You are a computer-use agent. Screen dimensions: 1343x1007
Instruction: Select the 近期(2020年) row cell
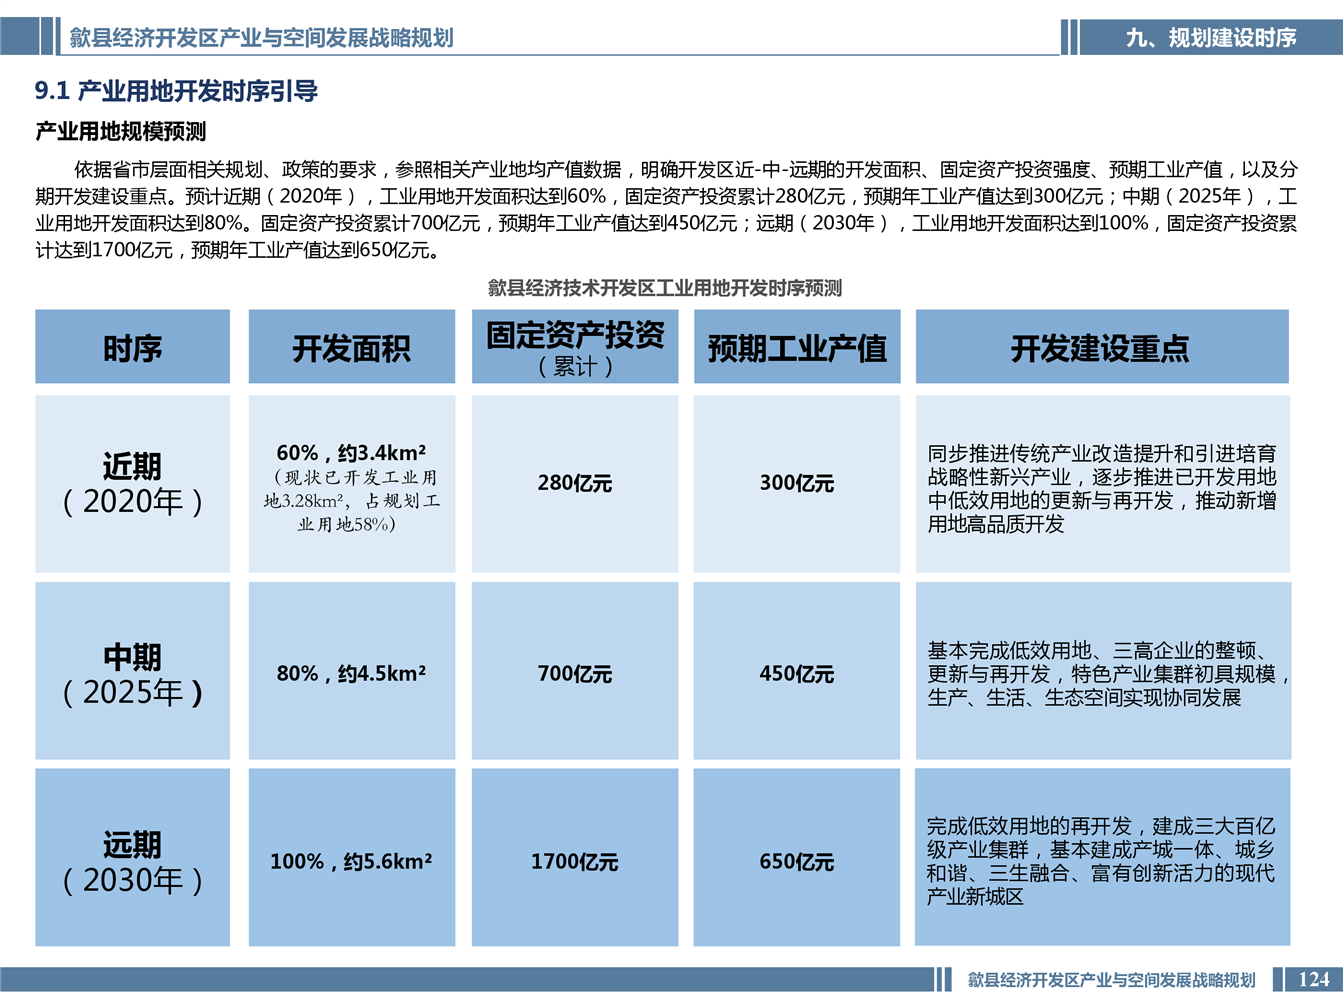[132, 484]
